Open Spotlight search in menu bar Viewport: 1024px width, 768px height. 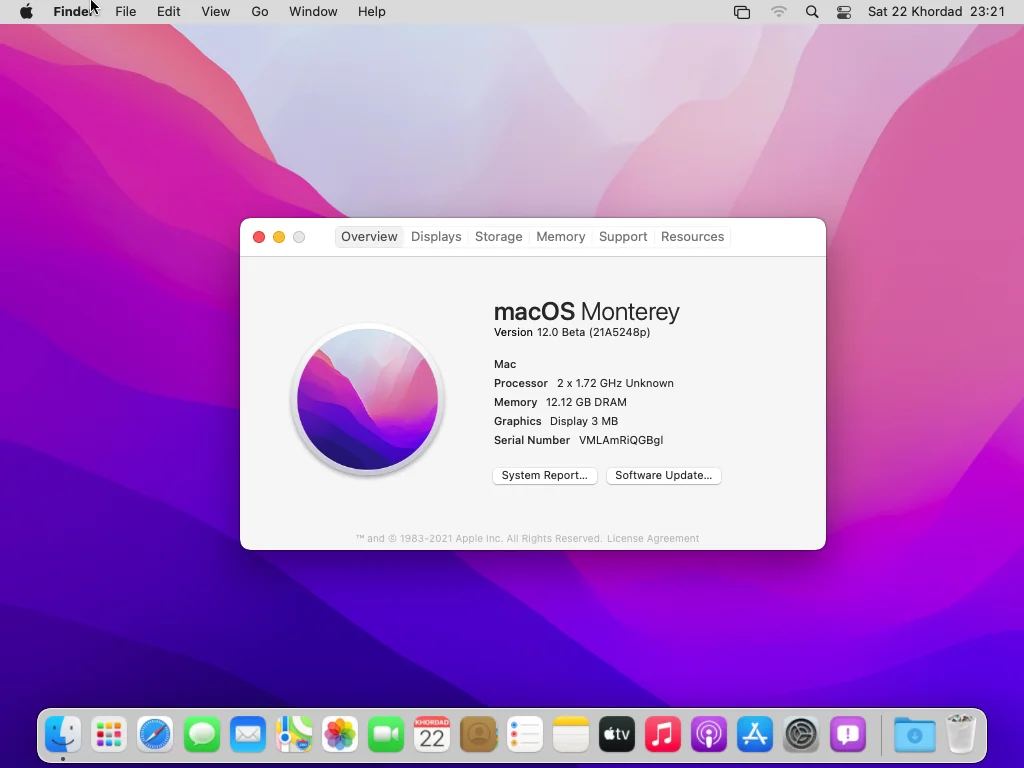click(812, 12)
